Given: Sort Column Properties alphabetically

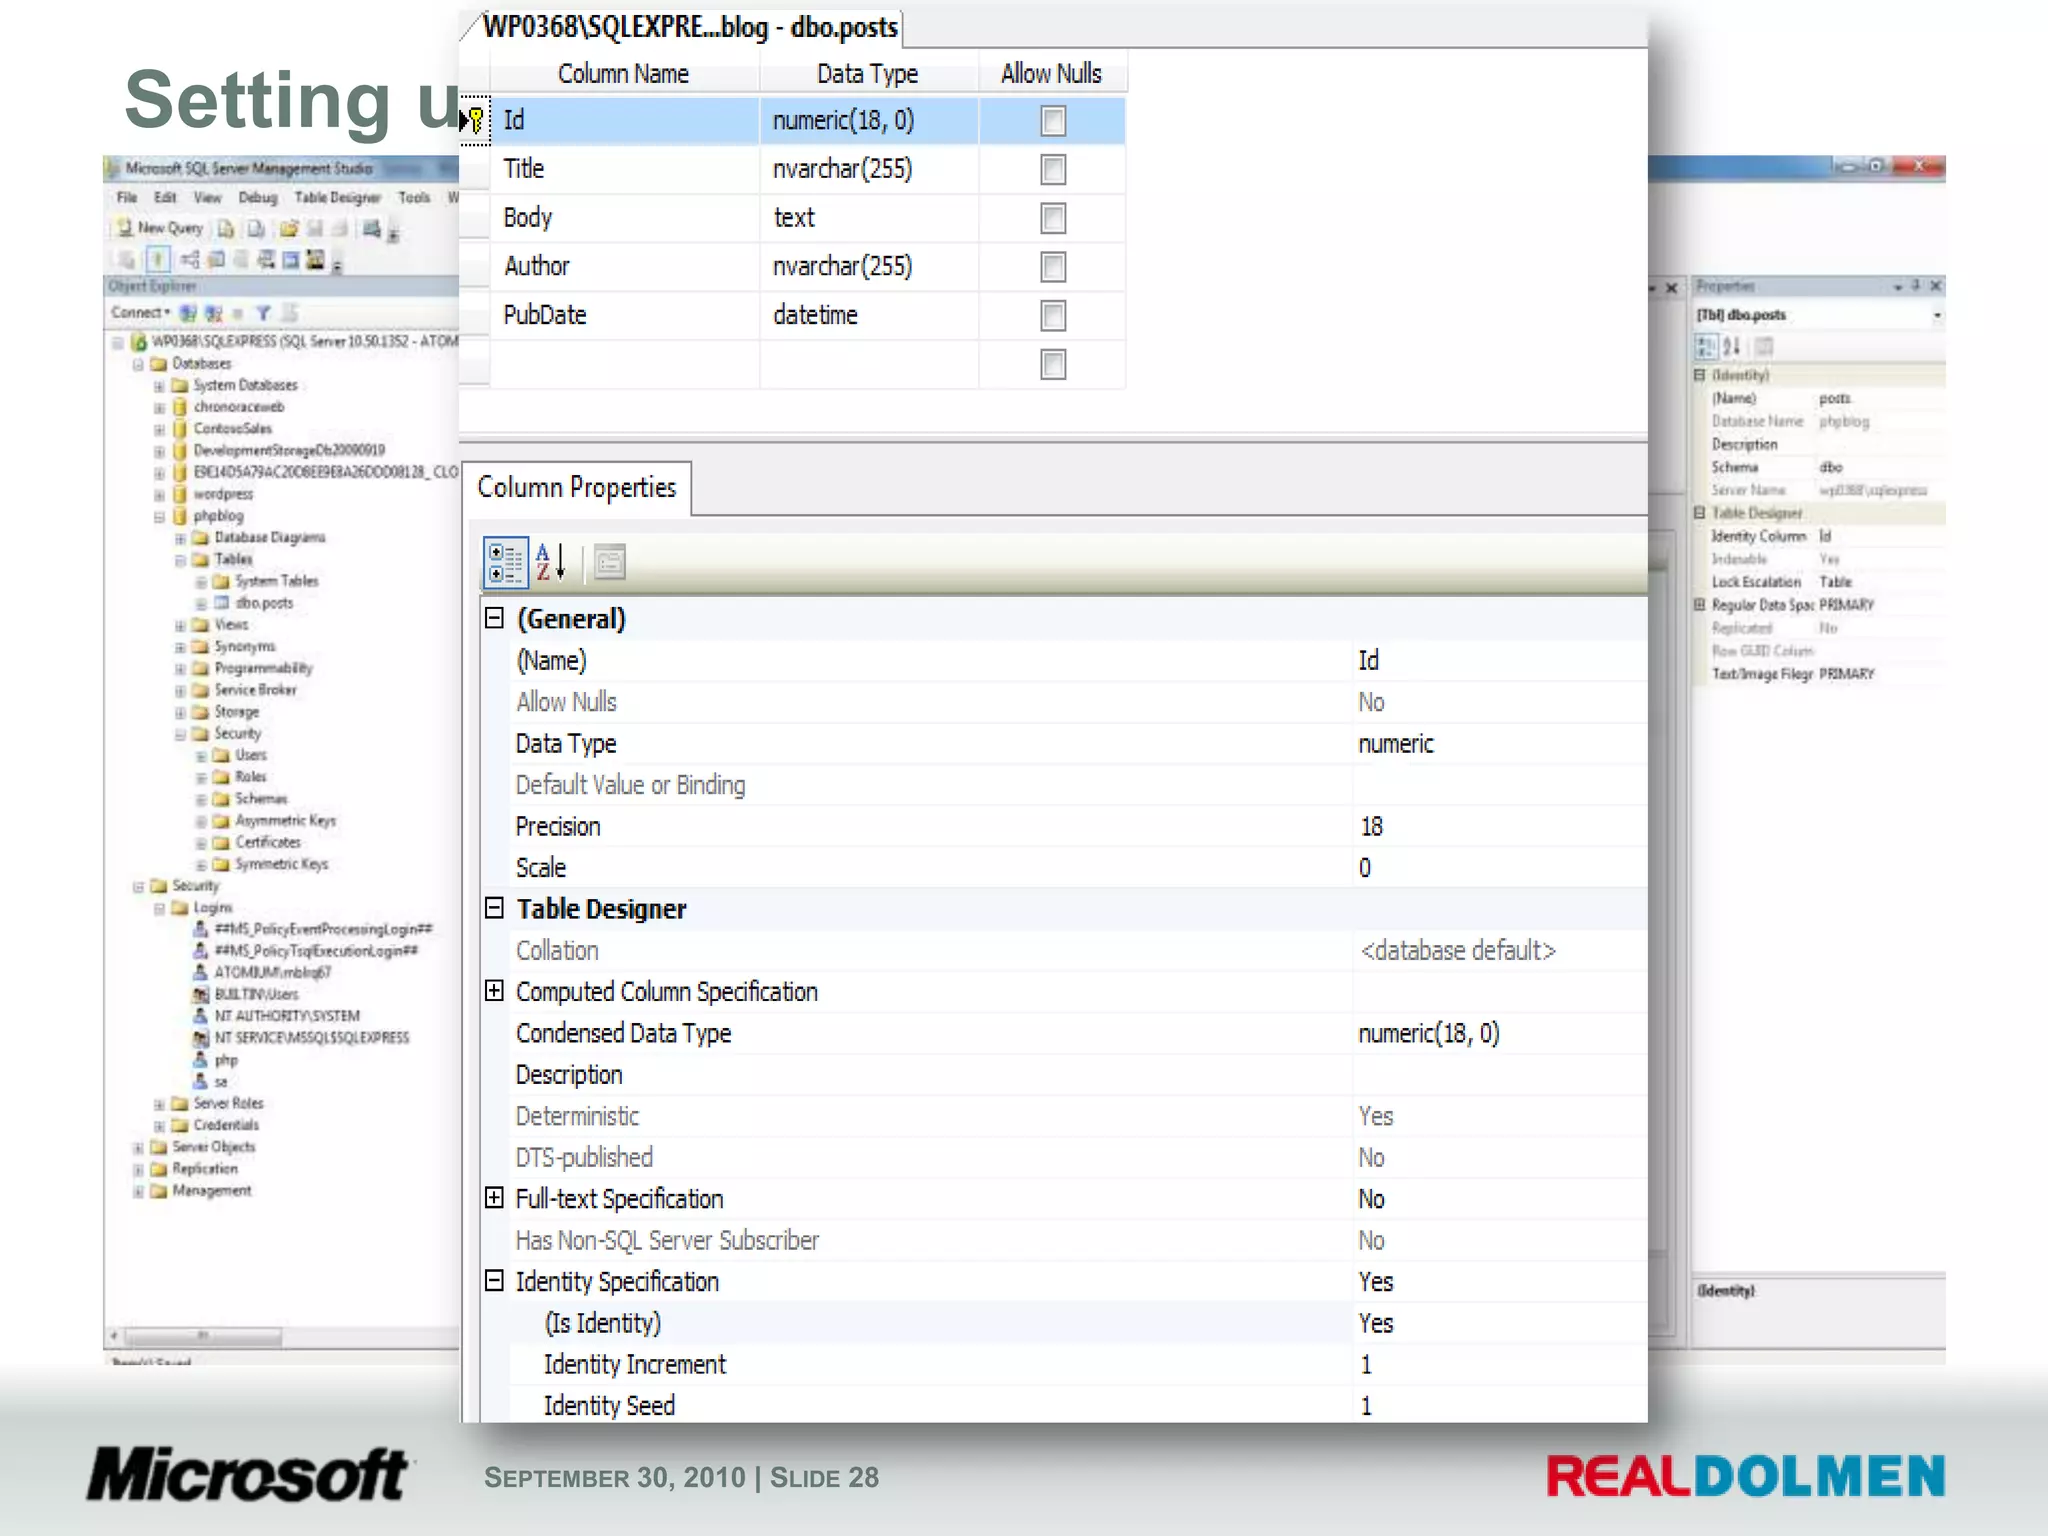Looking at the screenshot, I should pyautogui.click(x=551, y=562).
